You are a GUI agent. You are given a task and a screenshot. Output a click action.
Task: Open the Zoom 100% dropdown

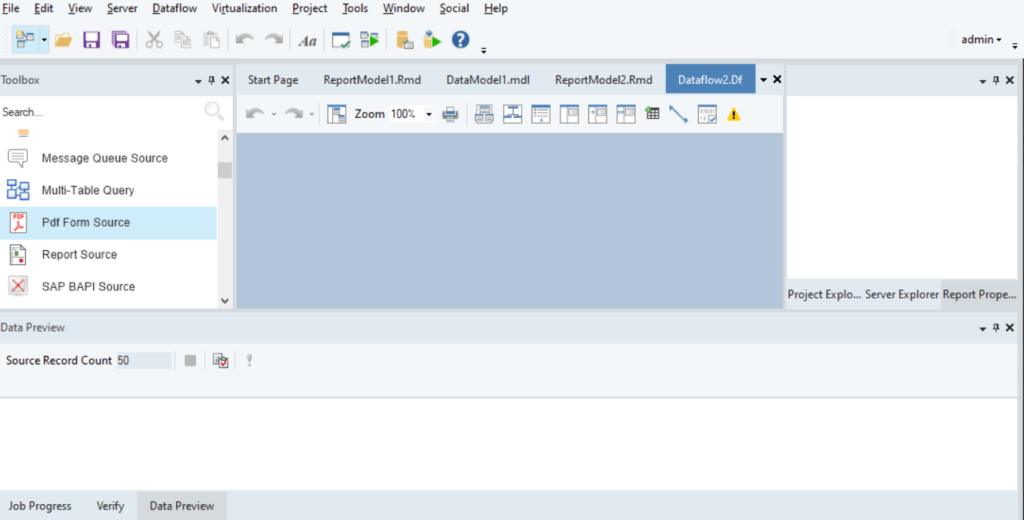coord(429,114)
